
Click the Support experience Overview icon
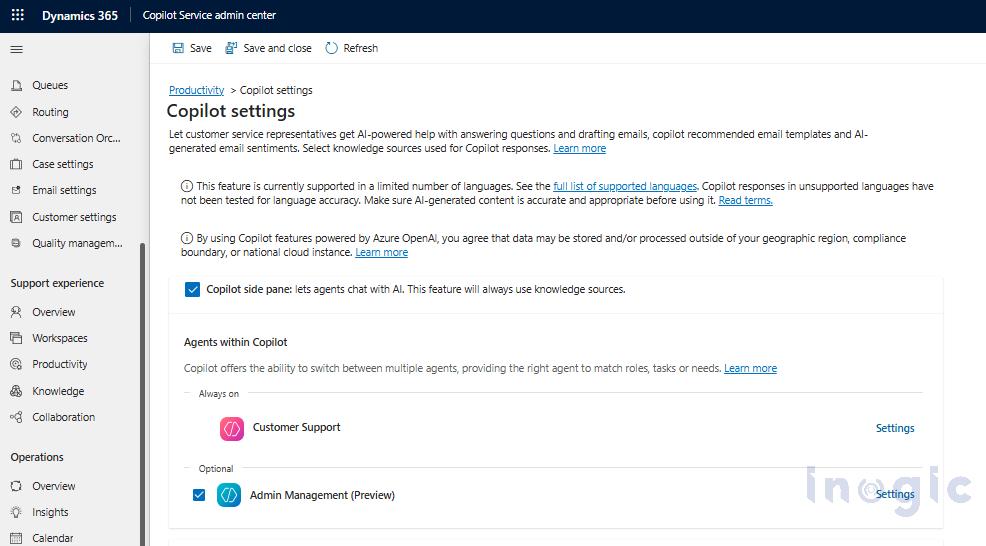pyautogui.click(x=16, y=312)
